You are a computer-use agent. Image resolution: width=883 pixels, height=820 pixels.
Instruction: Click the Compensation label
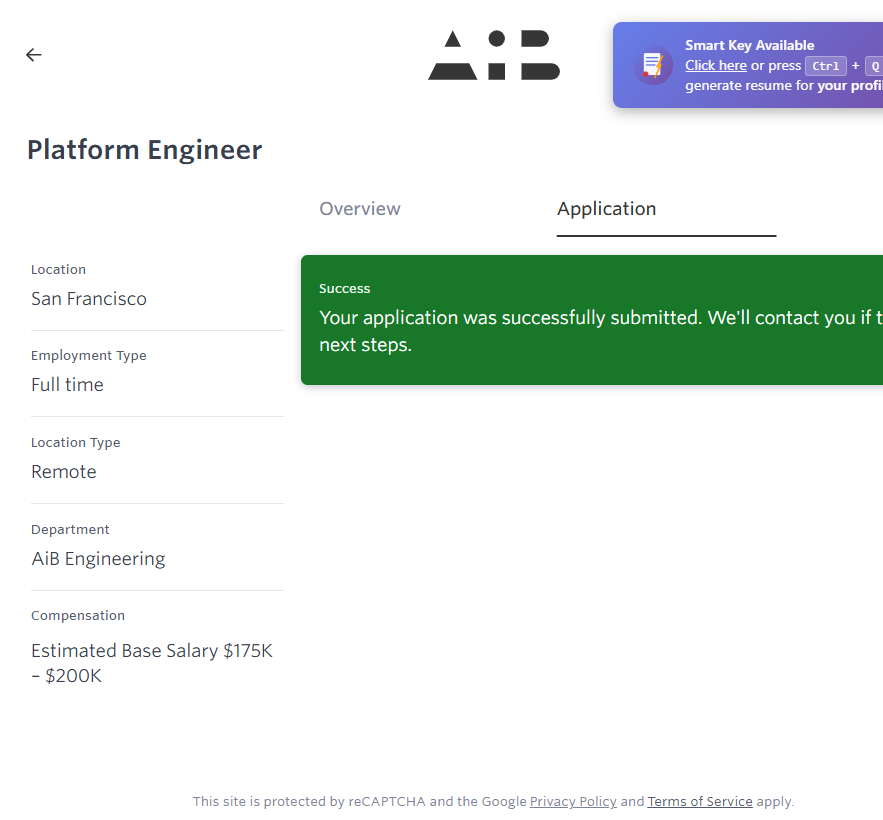click(78, 616)
